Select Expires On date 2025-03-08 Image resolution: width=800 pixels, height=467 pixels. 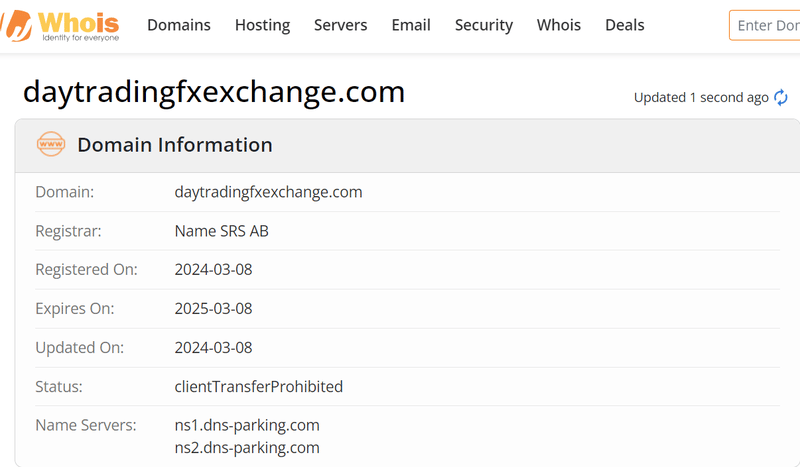point(213,308)
